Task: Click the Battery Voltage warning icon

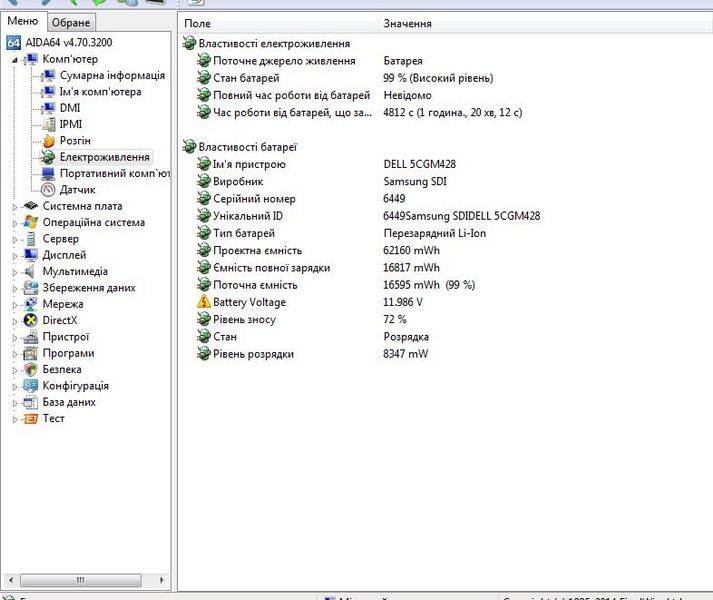Action: click(x=204, y=302)
